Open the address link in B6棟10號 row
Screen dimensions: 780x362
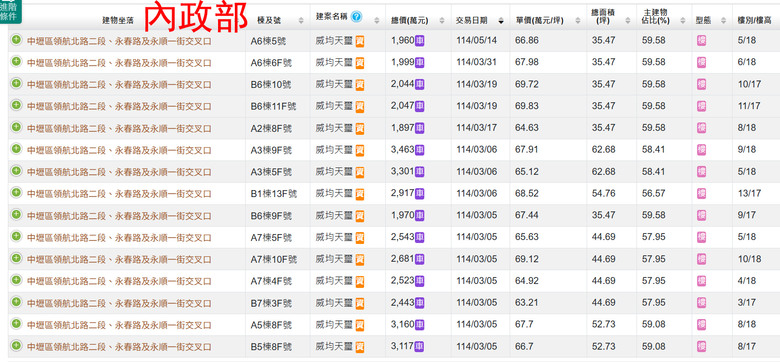point(119,85)
